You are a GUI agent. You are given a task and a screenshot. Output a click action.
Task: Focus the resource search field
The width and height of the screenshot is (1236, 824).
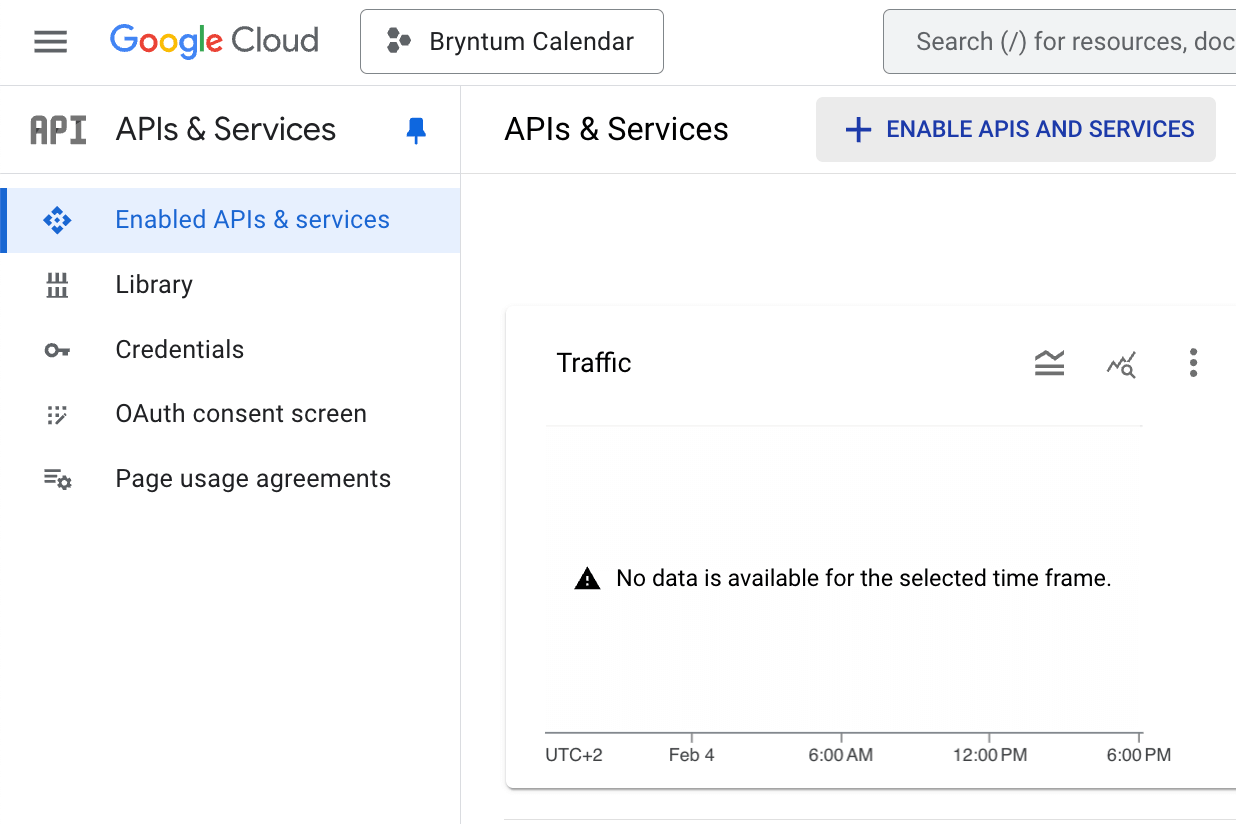pyautogui.click(x=1060, y=41)
